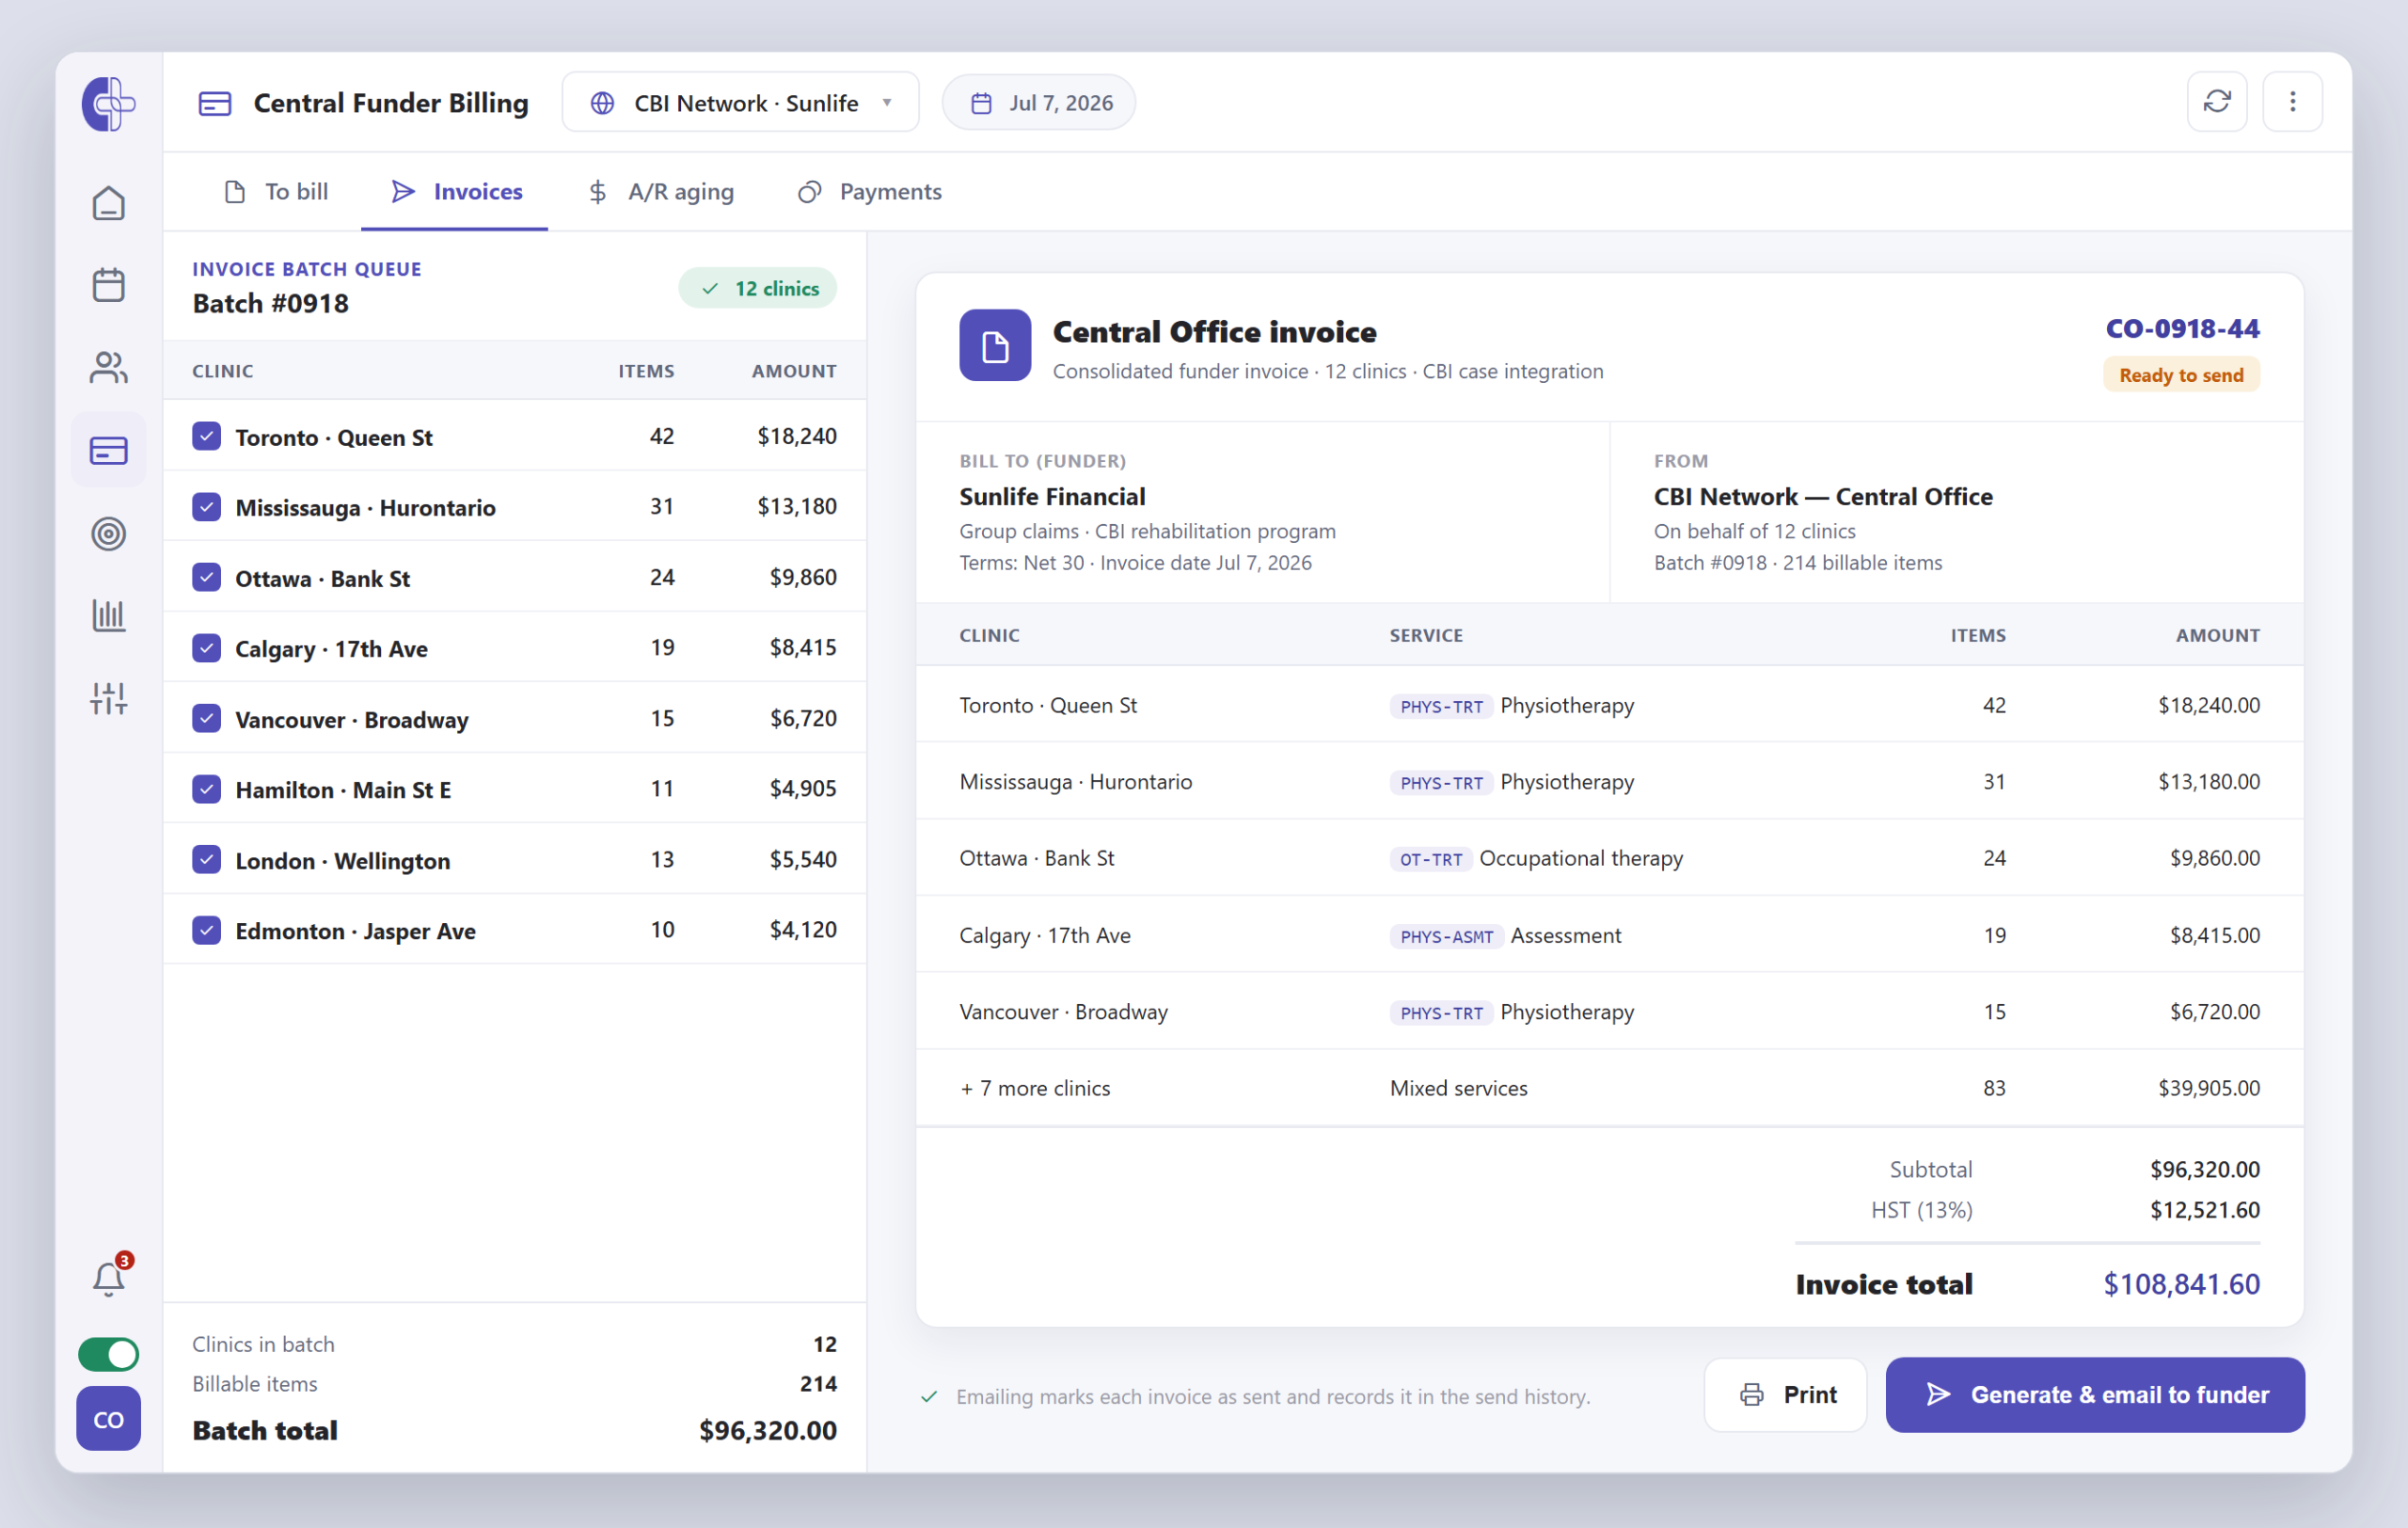Image resolution: width=2408 pixels, height=1528 pixels.
Task: Open notifications bell with 3 badge
Action: pos(108,1278)
